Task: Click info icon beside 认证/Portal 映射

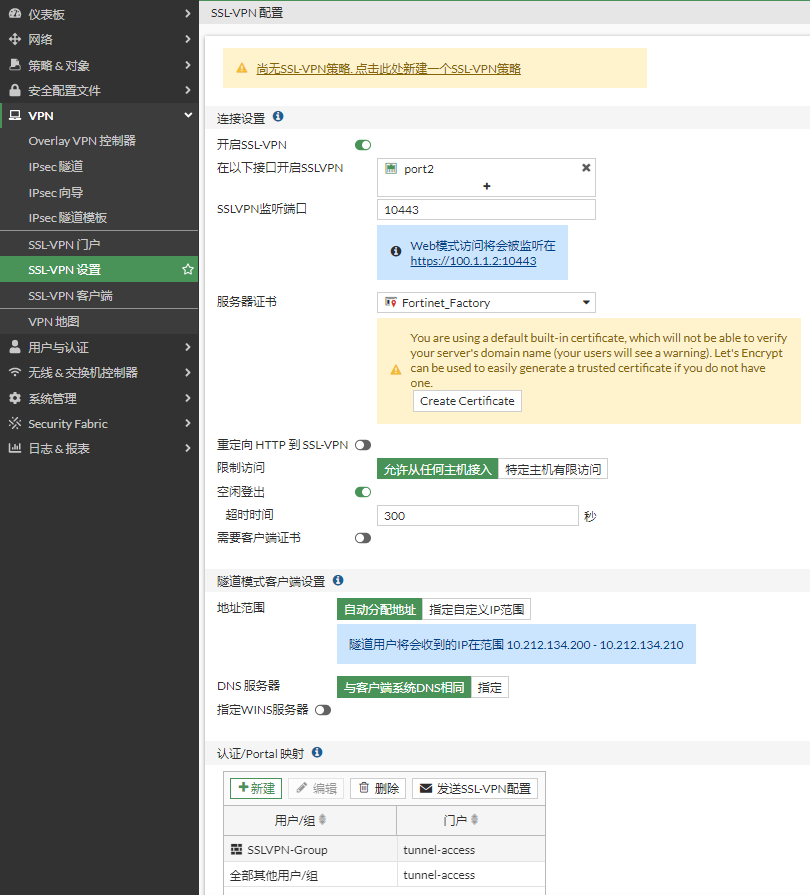Action: [317, 752]
